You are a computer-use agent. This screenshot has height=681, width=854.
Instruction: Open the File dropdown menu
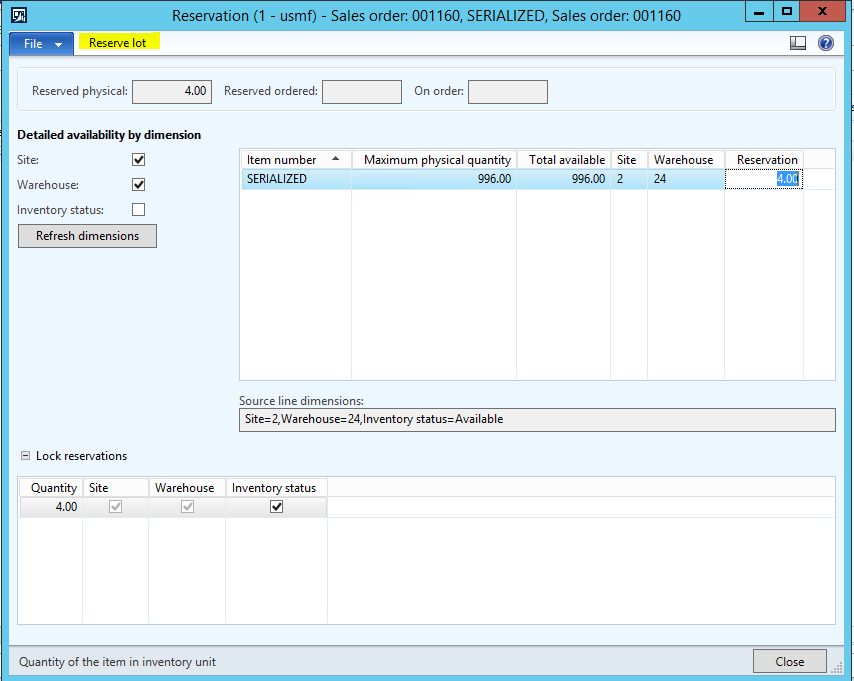tap(41, 44)
